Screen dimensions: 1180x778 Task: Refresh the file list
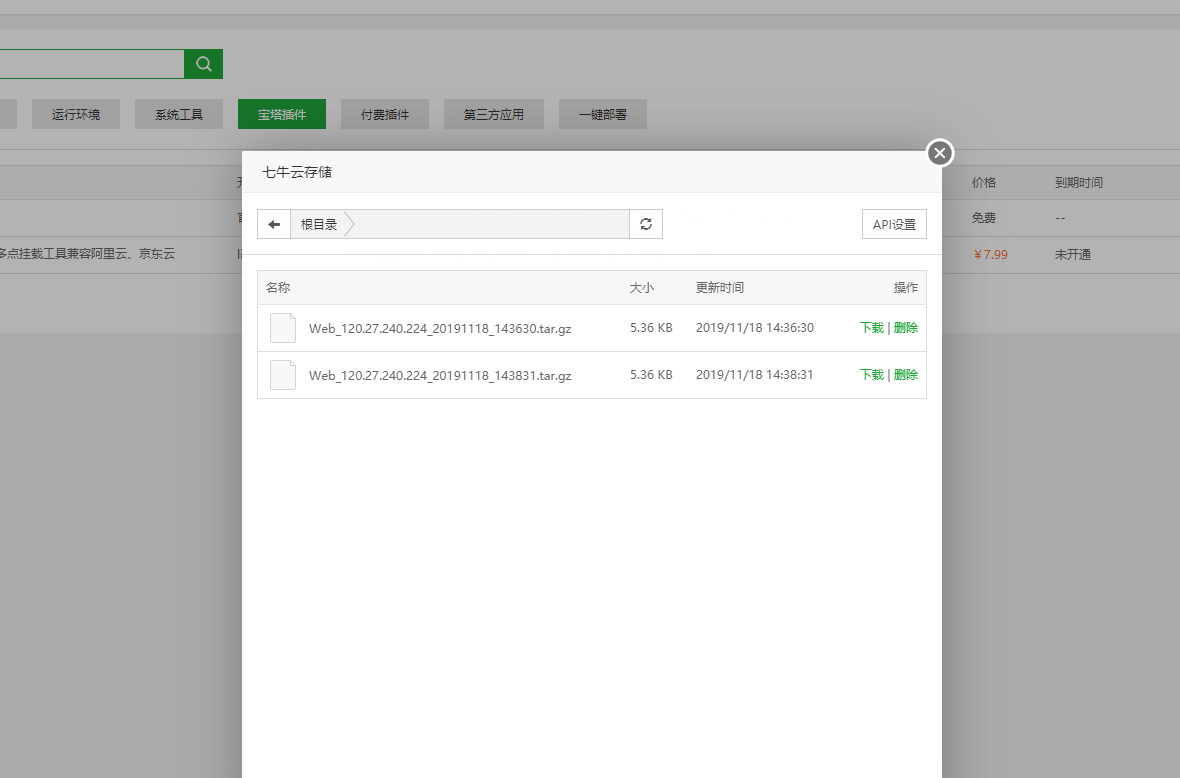coord(646,224)
